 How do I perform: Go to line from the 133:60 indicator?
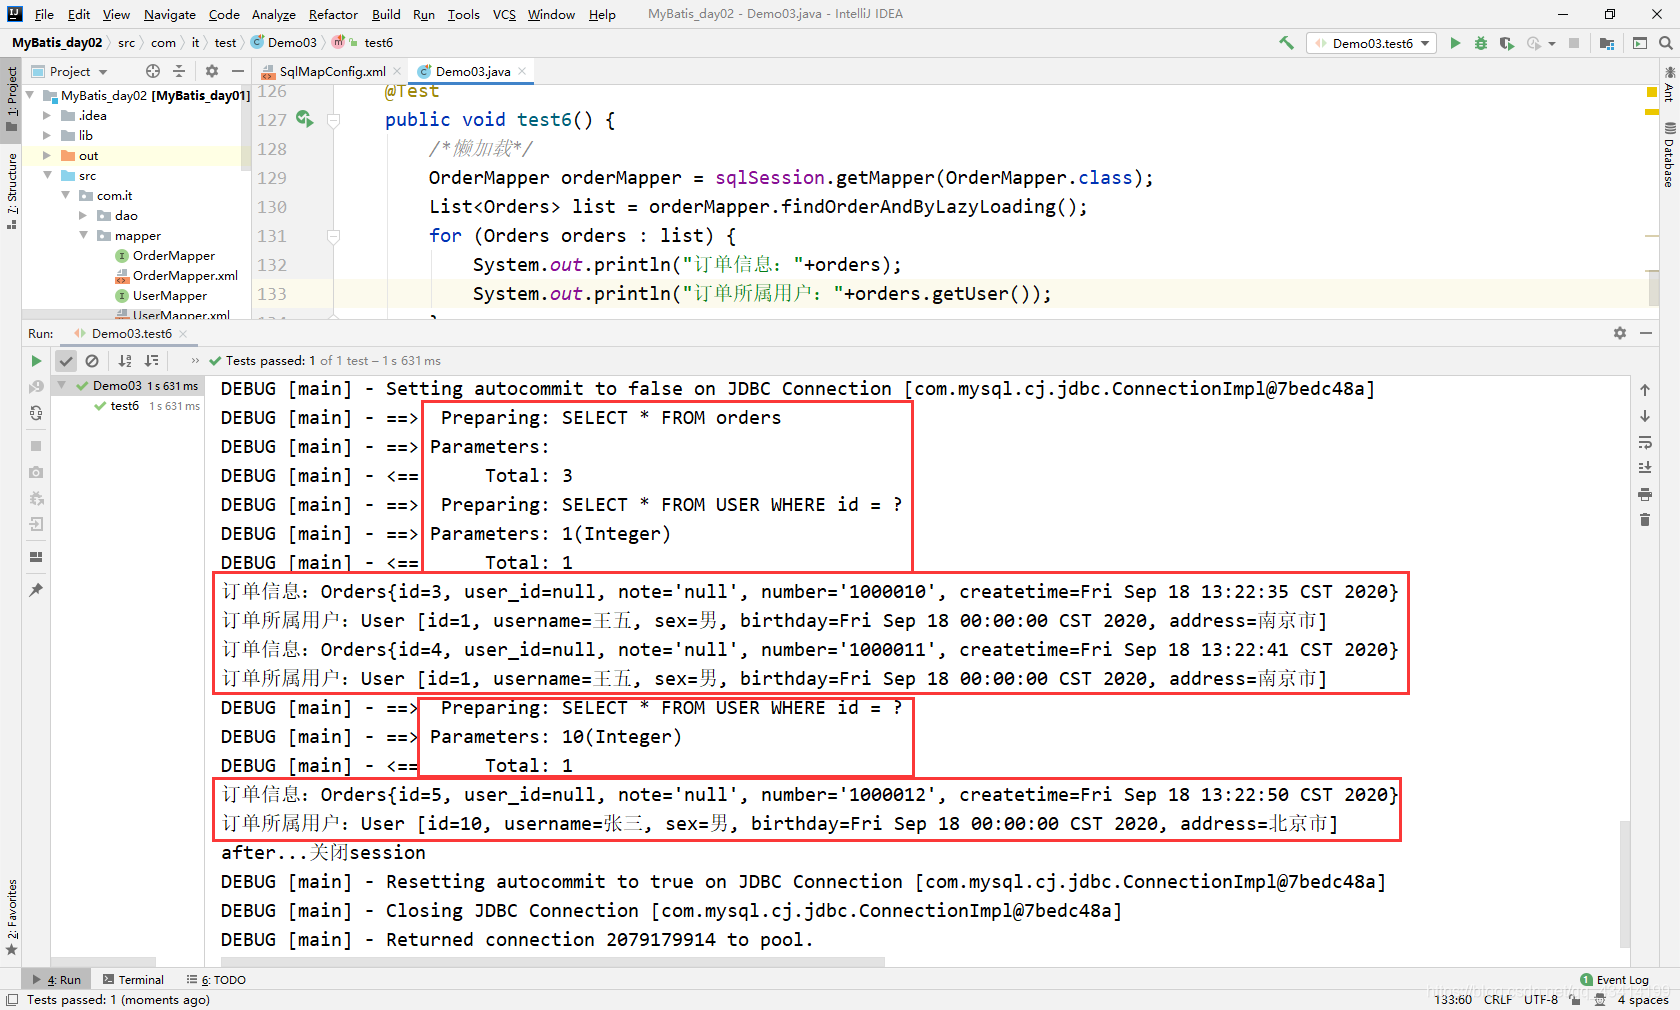[1452, 999]
